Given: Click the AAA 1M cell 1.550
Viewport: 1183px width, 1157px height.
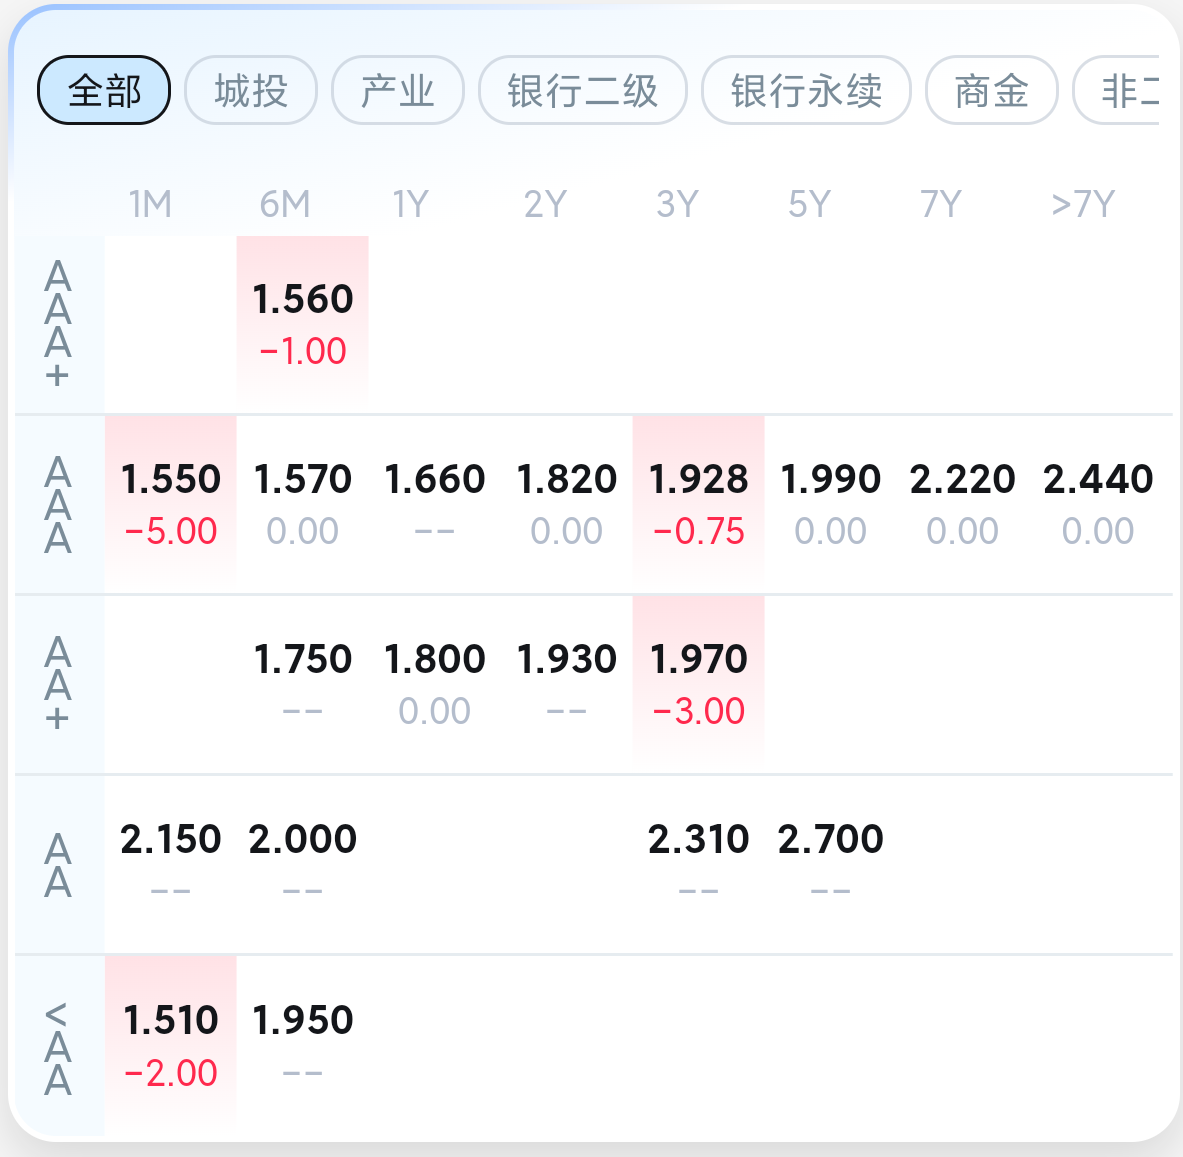Looking at the screenshot, I should tap(171, 505).
